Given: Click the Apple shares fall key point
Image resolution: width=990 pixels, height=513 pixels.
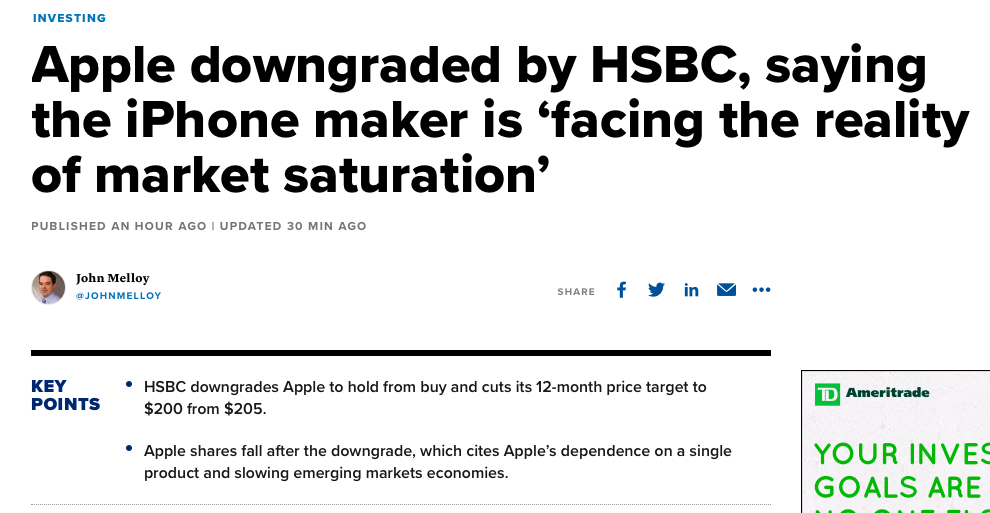Looking at the screenshot, I should [438, 462].
